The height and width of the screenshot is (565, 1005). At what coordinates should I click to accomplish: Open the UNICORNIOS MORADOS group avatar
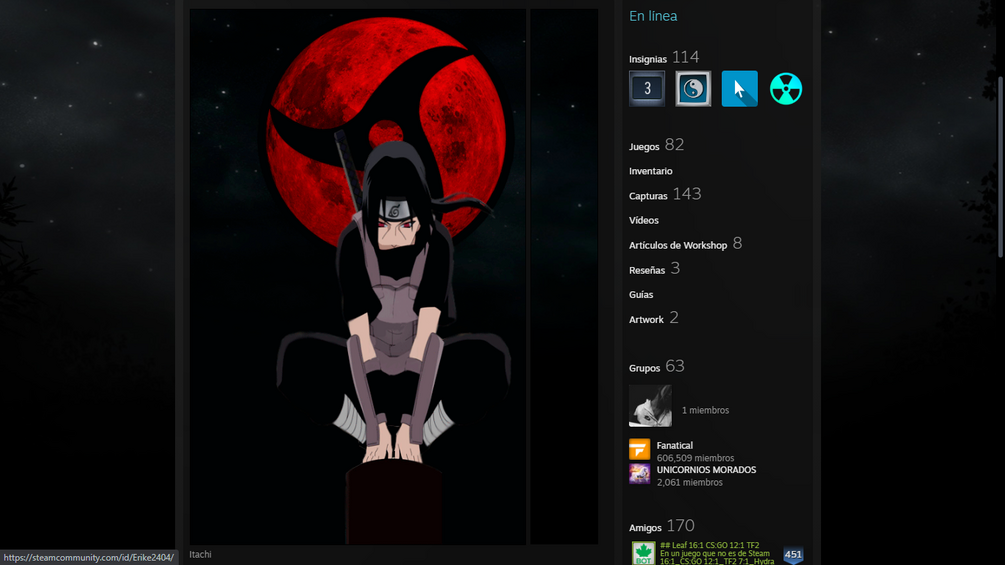tap(639, 474)
